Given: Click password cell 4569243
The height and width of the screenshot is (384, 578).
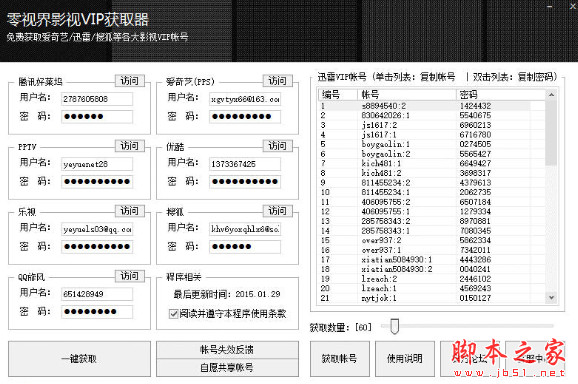Looking at the screenshot, I should click(475, 288).
